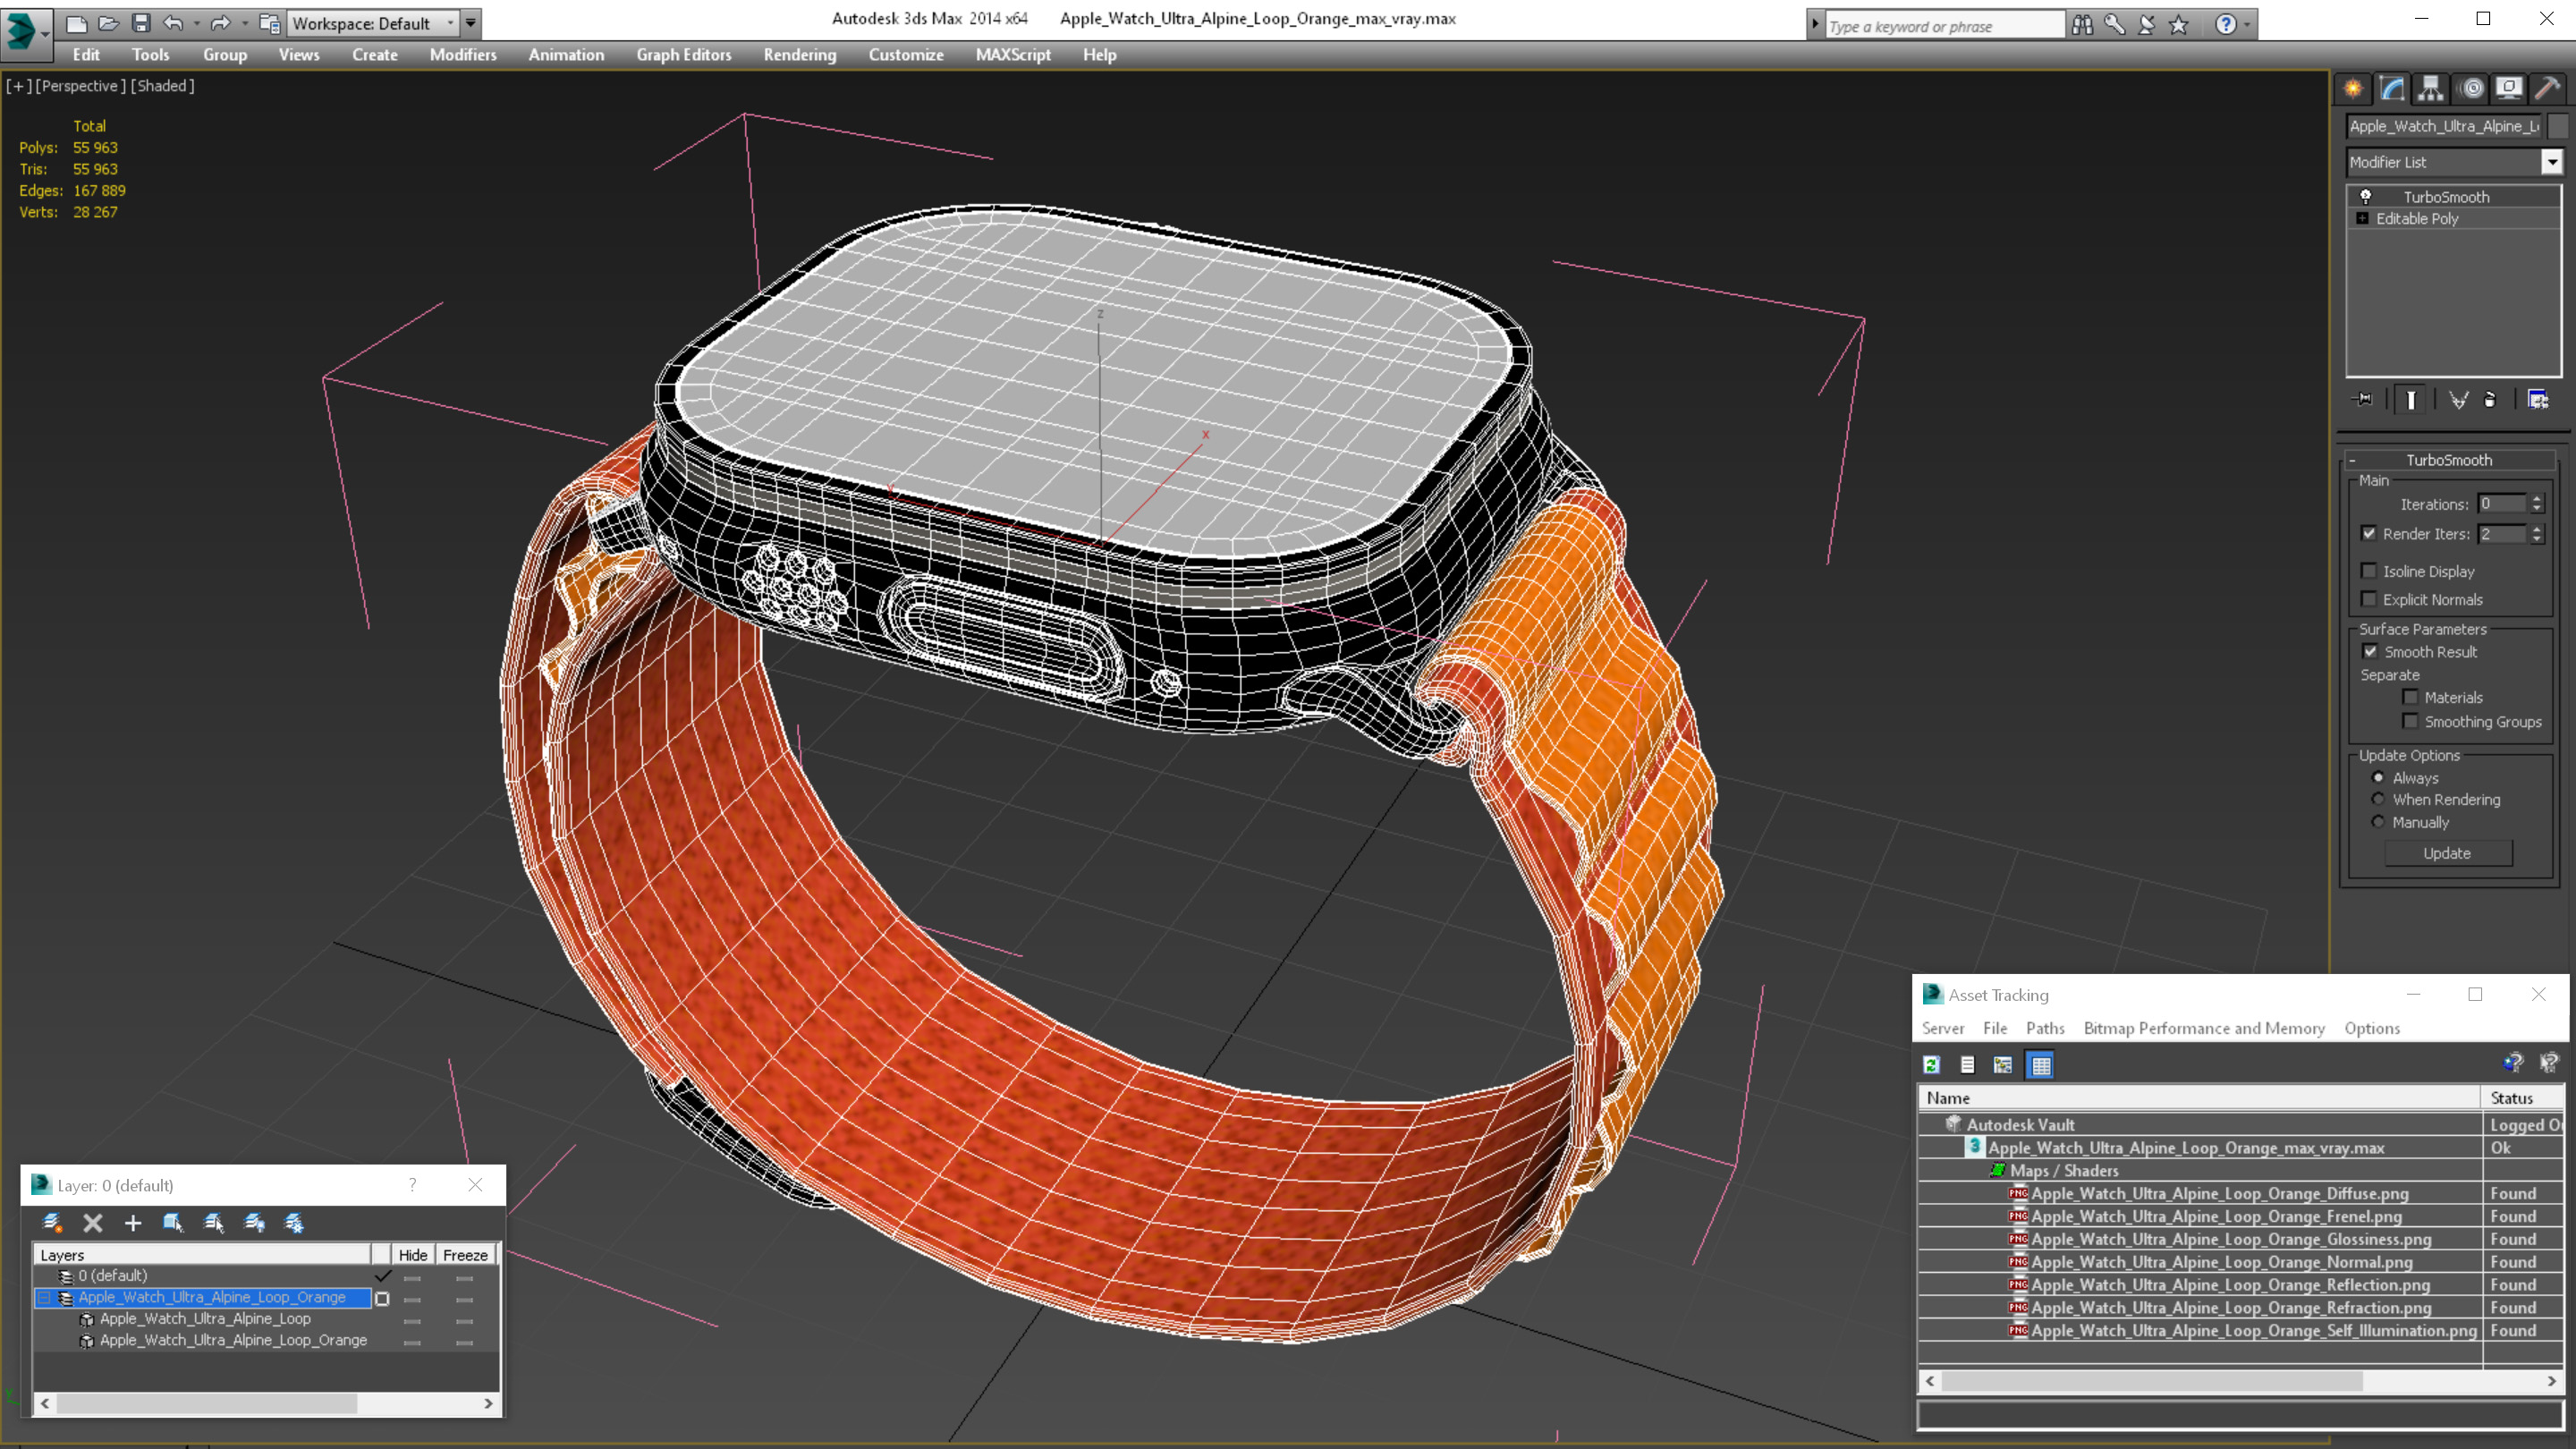The height and width of the screenshot is (1449, 2576).
Task: Open the Modifier List dropdown
Action: tap(2552, 162)
